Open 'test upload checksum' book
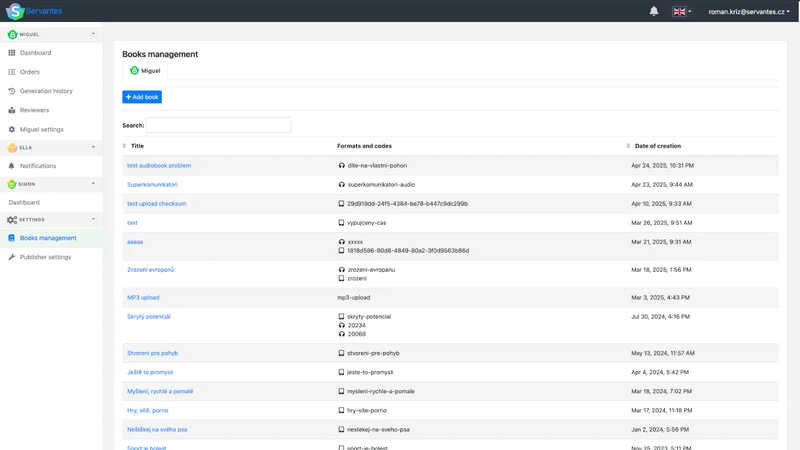 [157, 204]
